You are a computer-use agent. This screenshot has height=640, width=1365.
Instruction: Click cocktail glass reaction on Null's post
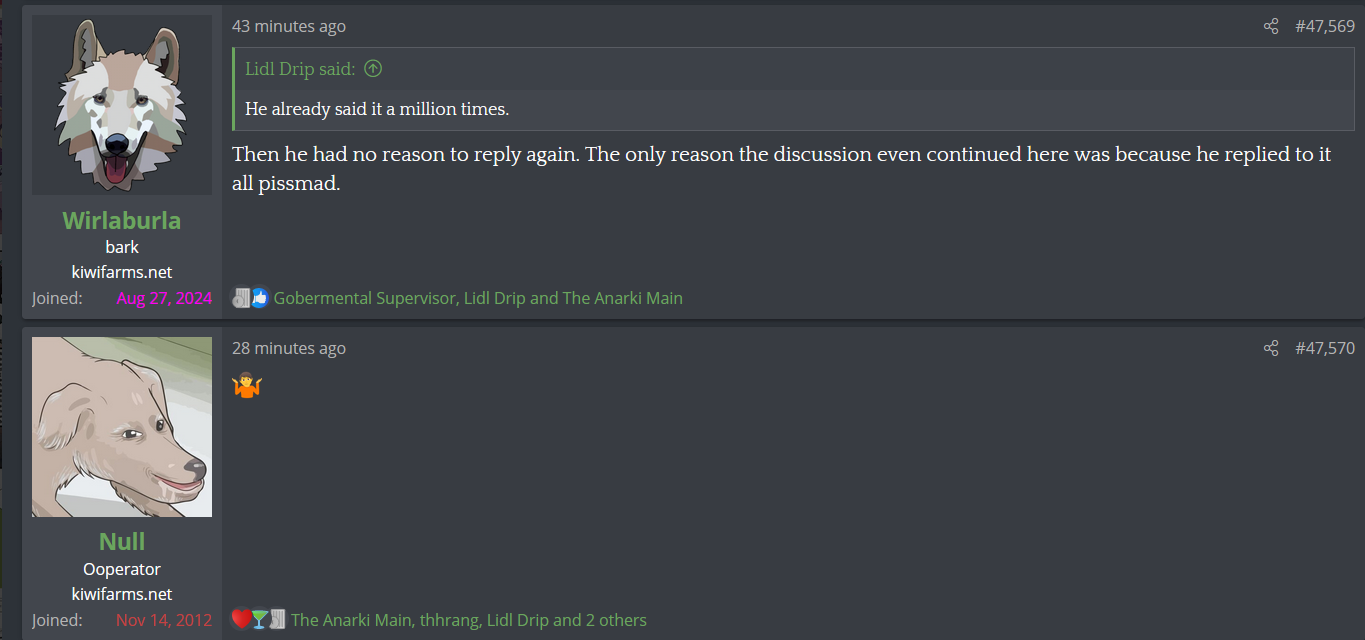259,619
